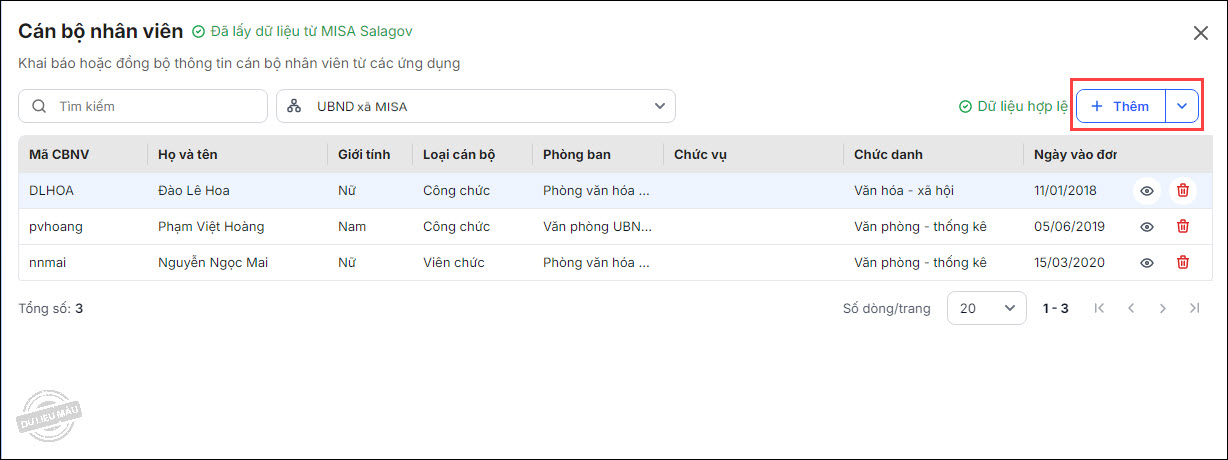This screenshot has width=1228, height=460.
Task: Click the Thêm button to add employee
Action: tap(1121, 106)
